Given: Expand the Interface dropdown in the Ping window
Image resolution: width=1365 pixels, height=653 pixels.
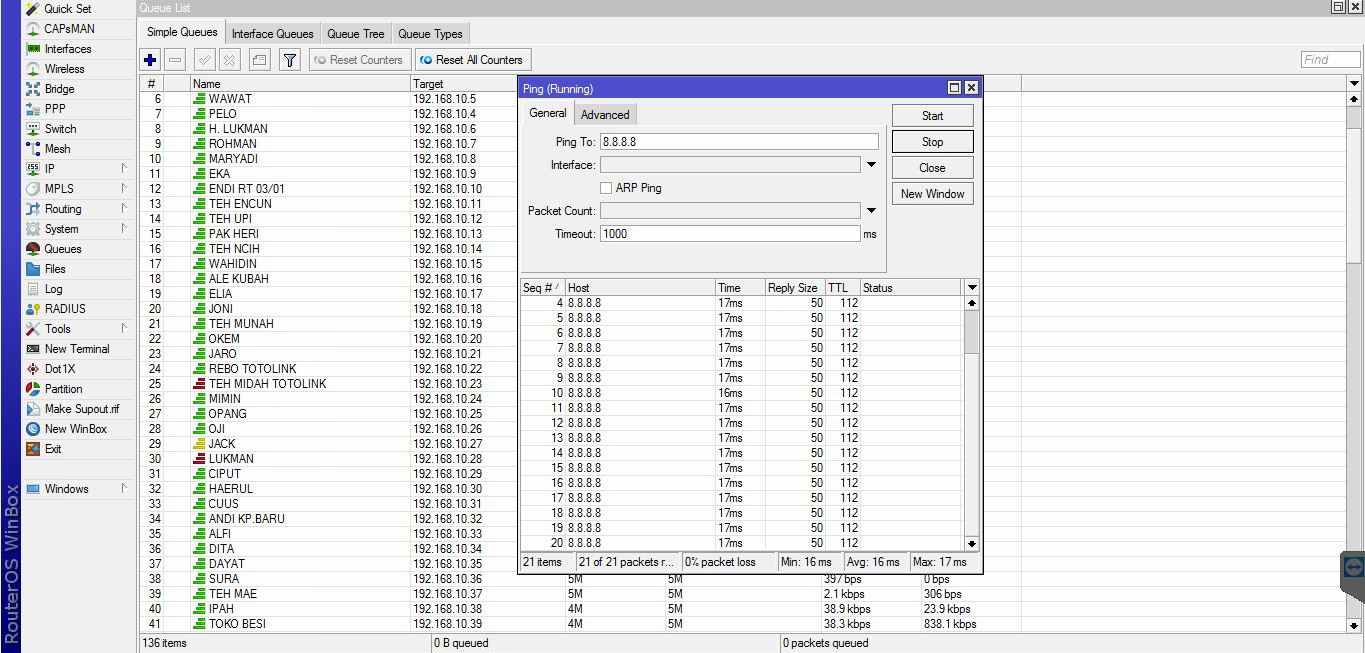Looking at the screenshot, I should 871,165.
